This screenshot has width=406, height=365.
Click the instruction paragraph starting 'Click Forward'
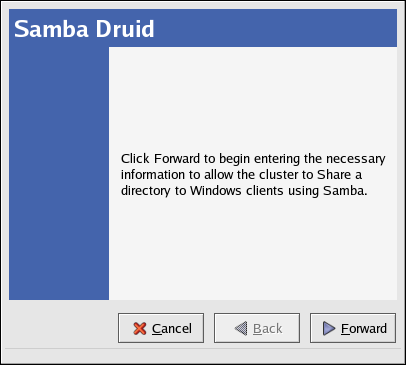pyautogui.click(x=253, y=175)
